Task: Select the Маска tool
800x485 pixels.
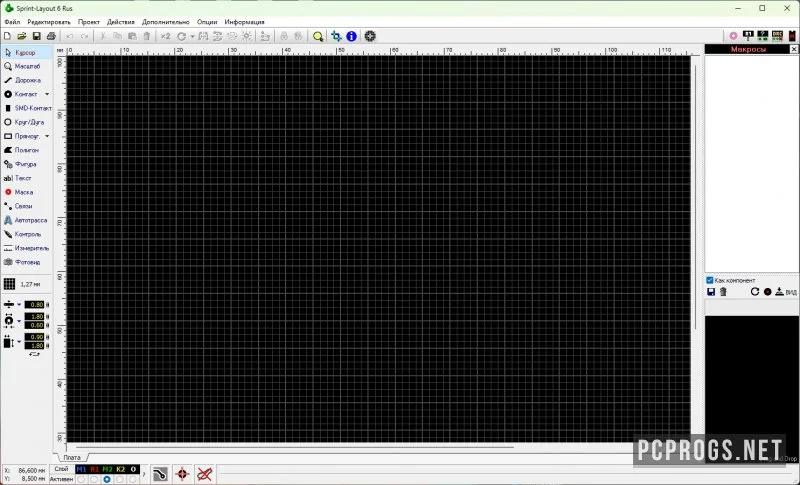Action: point(26,192)
